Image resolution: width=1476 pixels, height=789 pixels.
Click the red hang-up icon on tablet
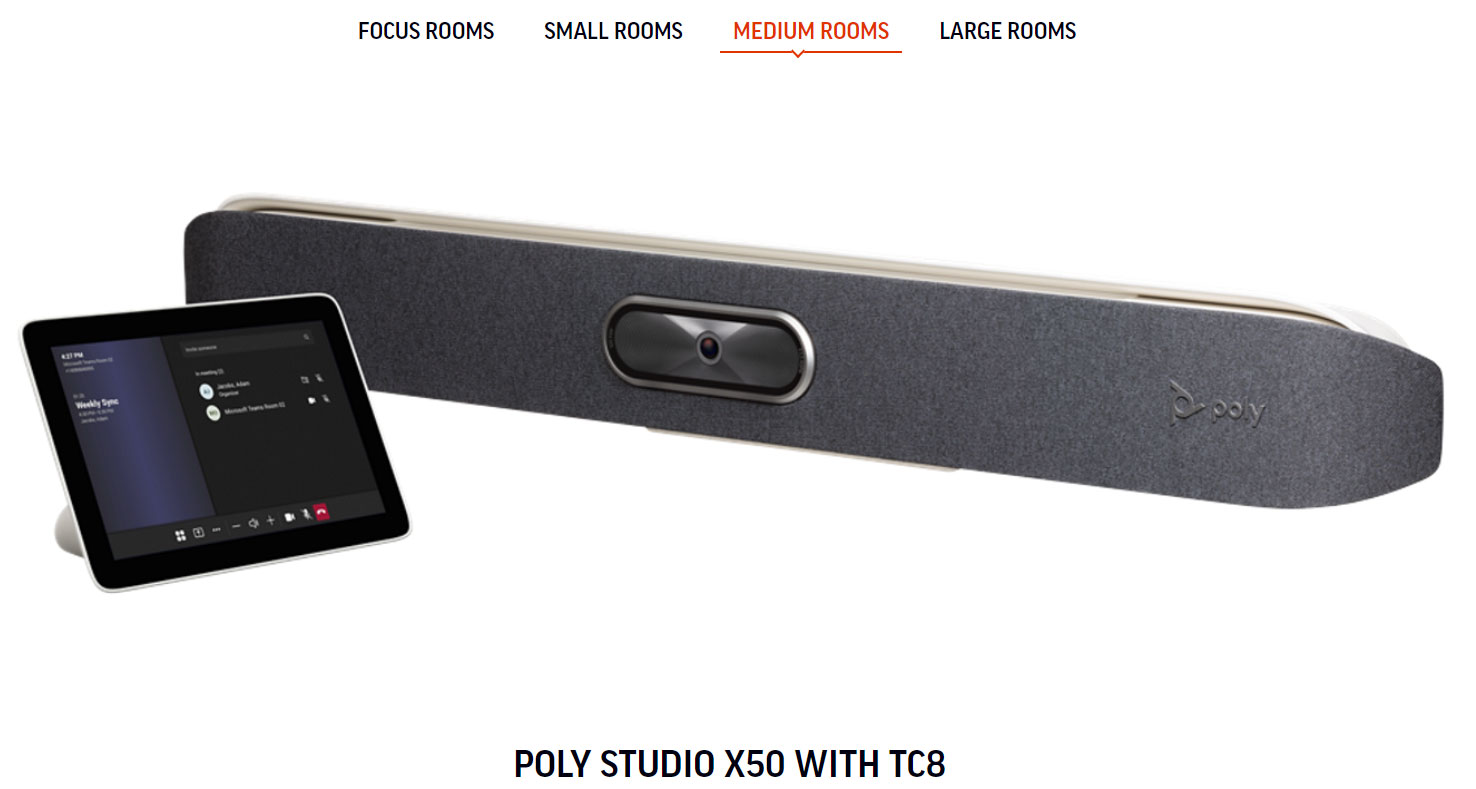pyautogui.click(x=321, y=512)
